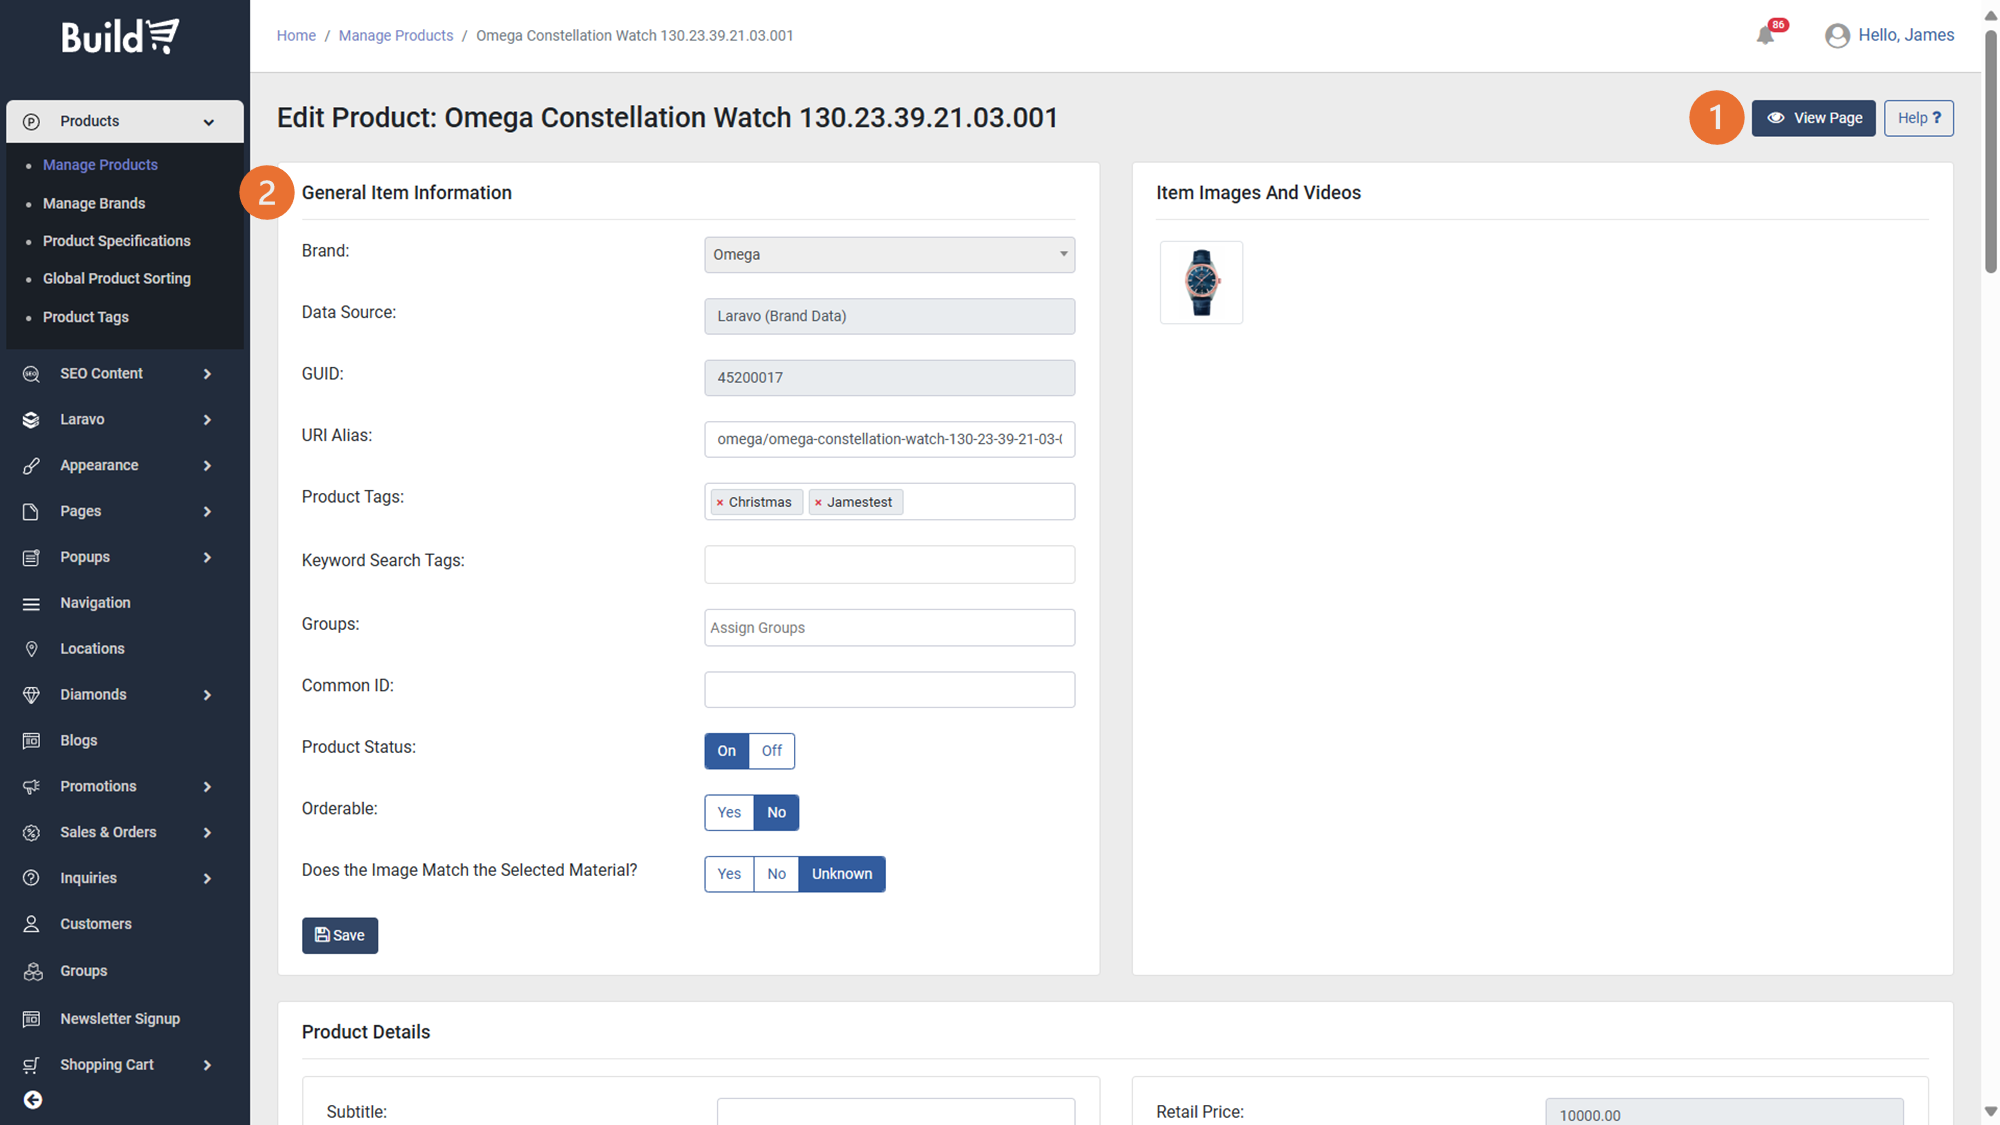Viewport: 2000px width, 1125px height.
Task: Remove the Christmas product tag
Action: [720, 503]
